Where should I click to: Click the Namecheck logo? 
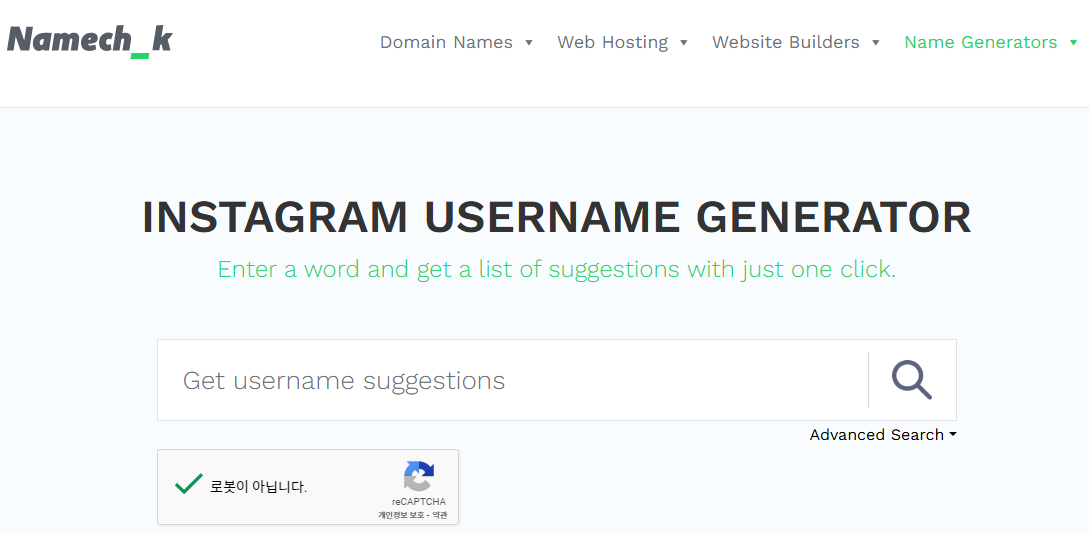[x=90, y=40]
